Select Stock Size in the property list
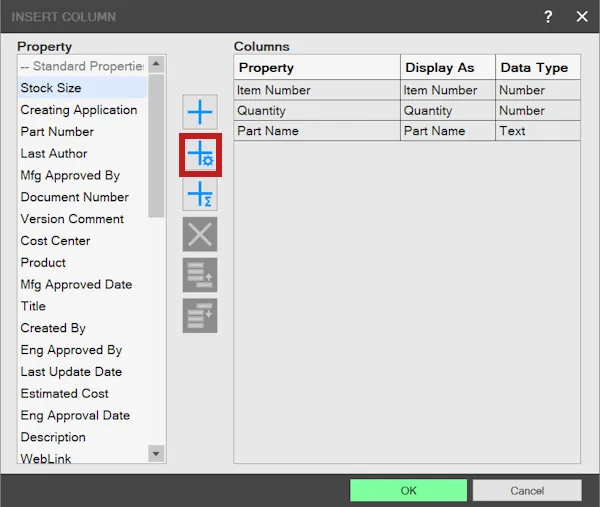This screenshot has height=507, width=600. 82,88
